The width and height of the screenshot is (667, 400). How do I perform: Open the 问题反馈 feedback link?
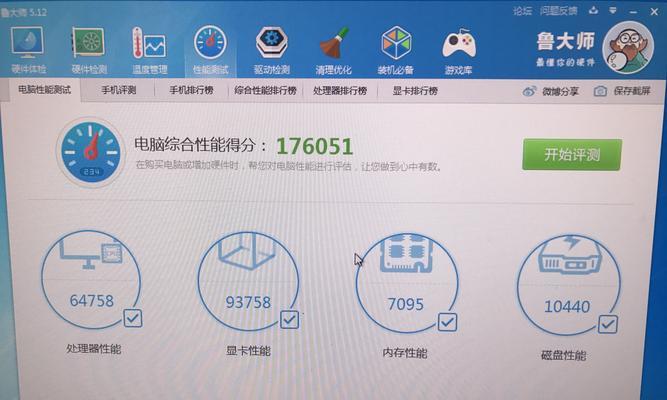[559, 11]
